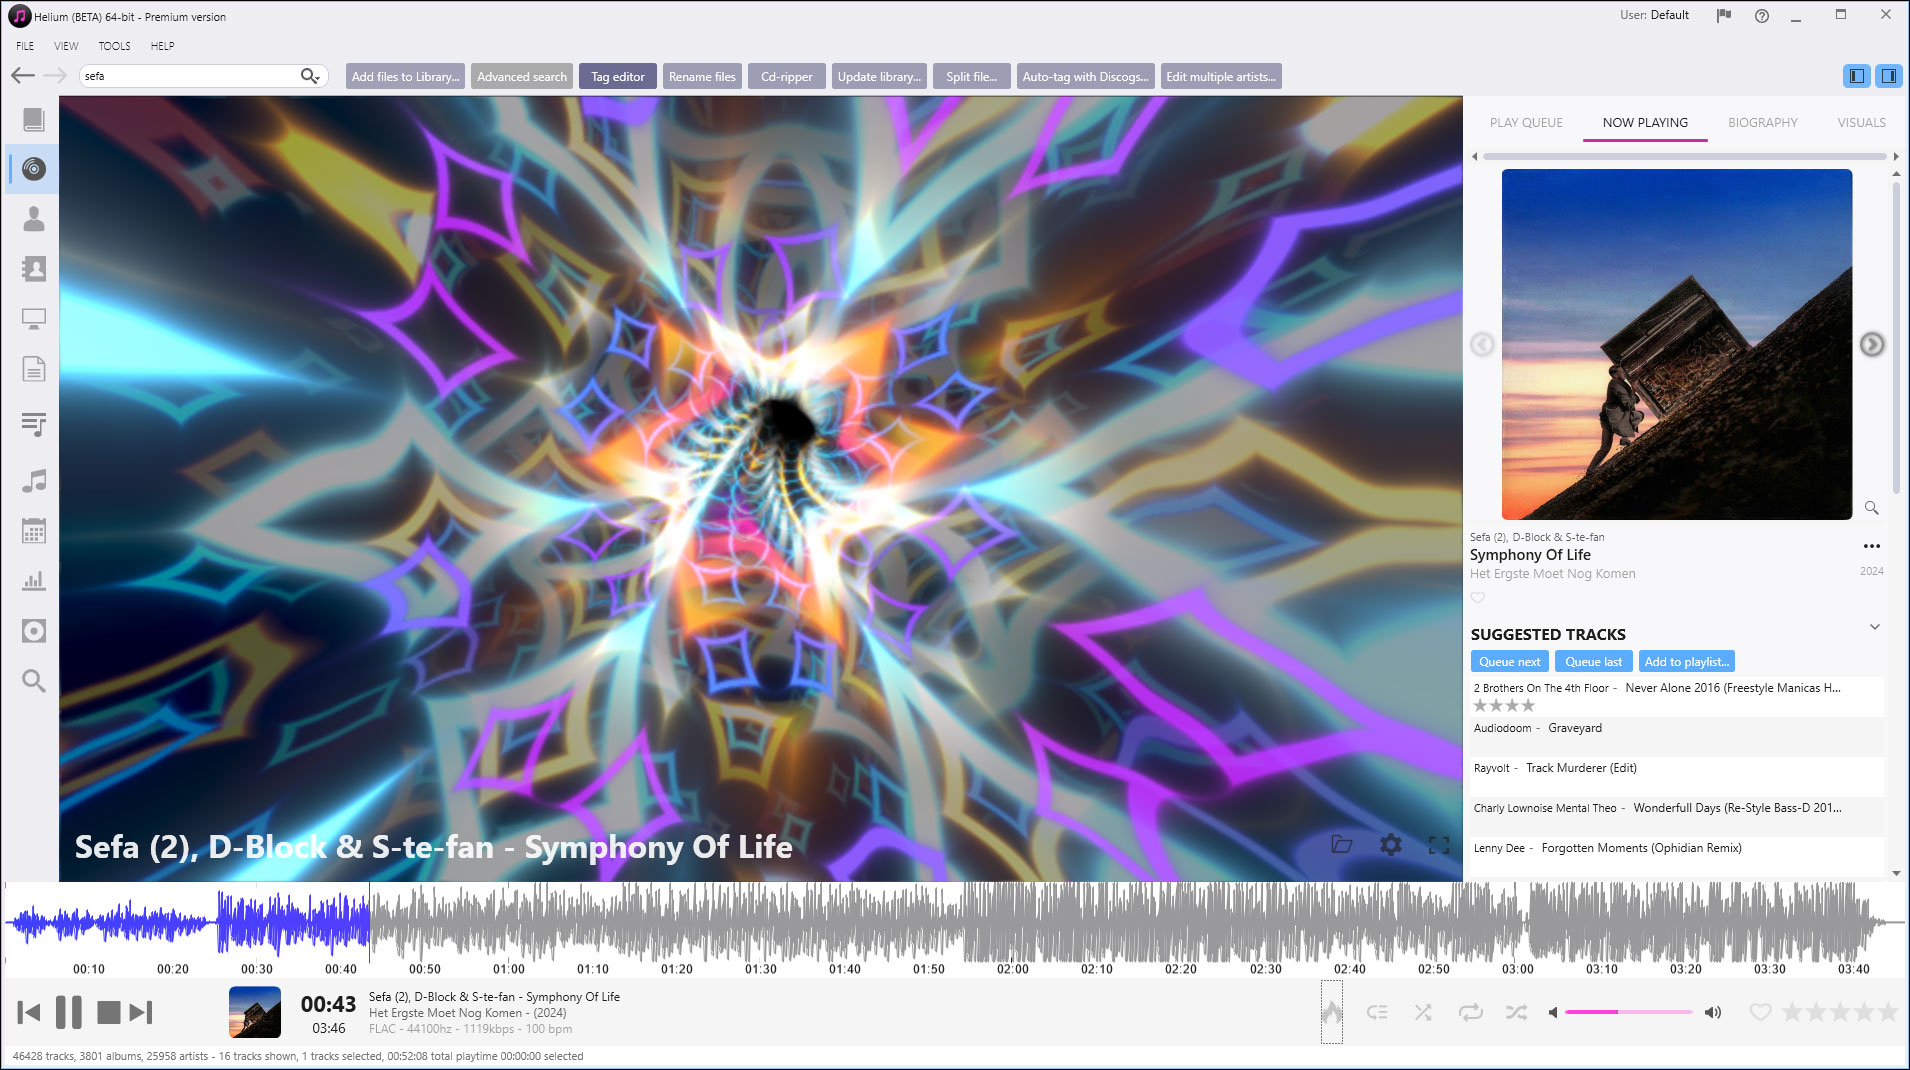
Task: Click the flame icon in player bar
Action: pyautogui.click(x=1332, y=1012)
